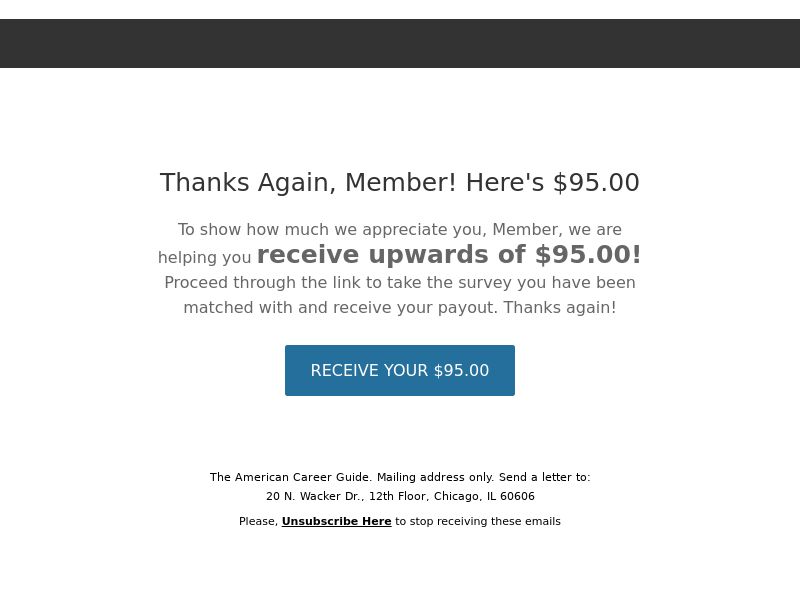Click the '$95.00' amount in the heading
Viewport: 800px width, 600px height.
(596, 183)
